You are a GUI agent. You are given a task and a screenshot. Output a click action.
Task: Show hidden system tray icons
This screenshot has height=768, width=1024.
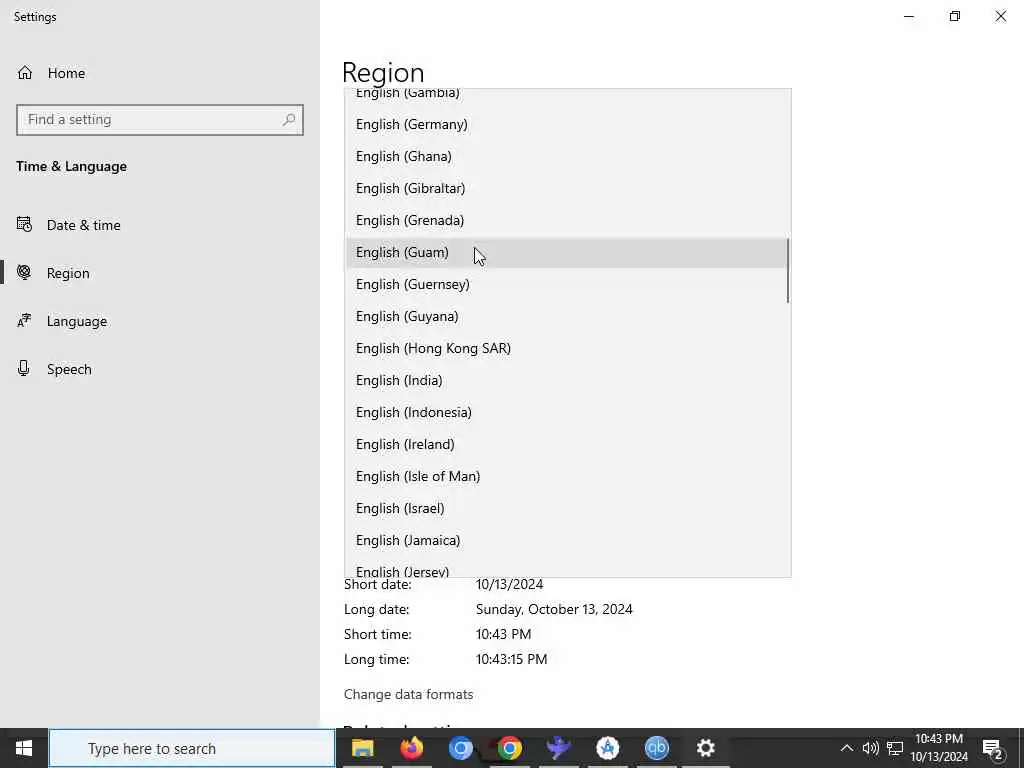(x=846, y=748)
